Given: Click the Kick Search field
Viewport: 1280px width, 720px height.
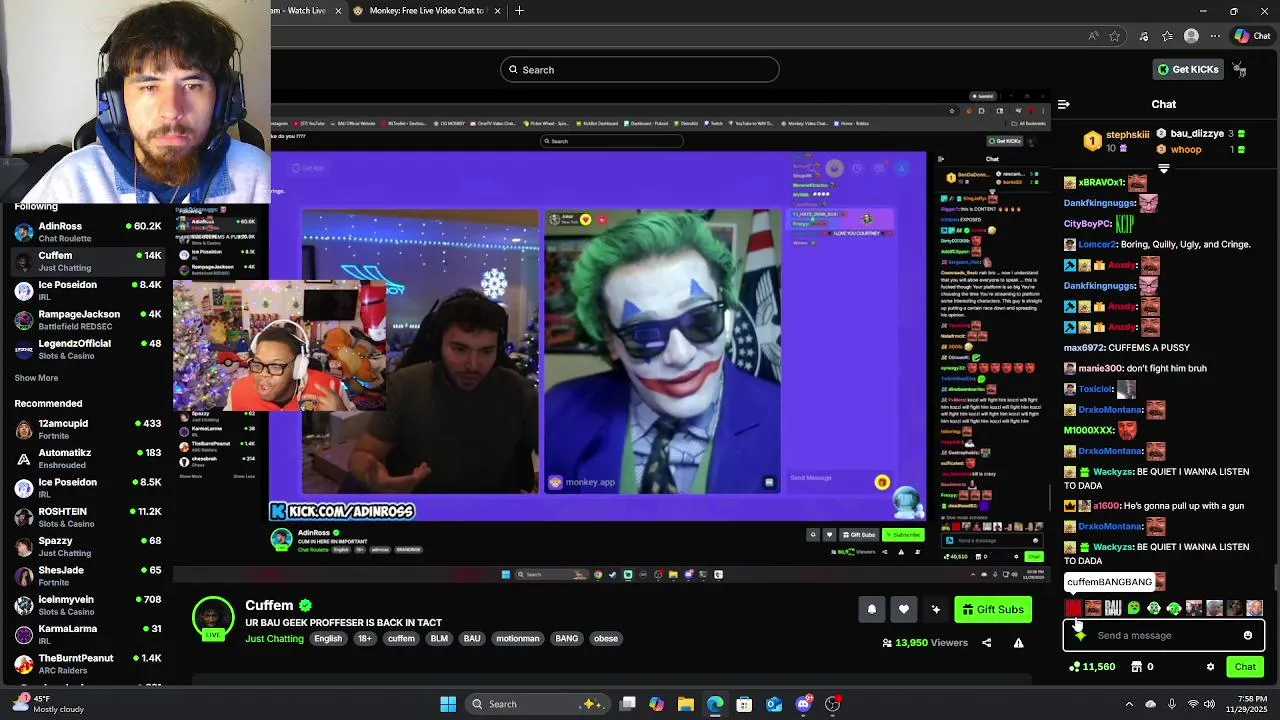Looking at the screenshot, I should click(640, 69).
